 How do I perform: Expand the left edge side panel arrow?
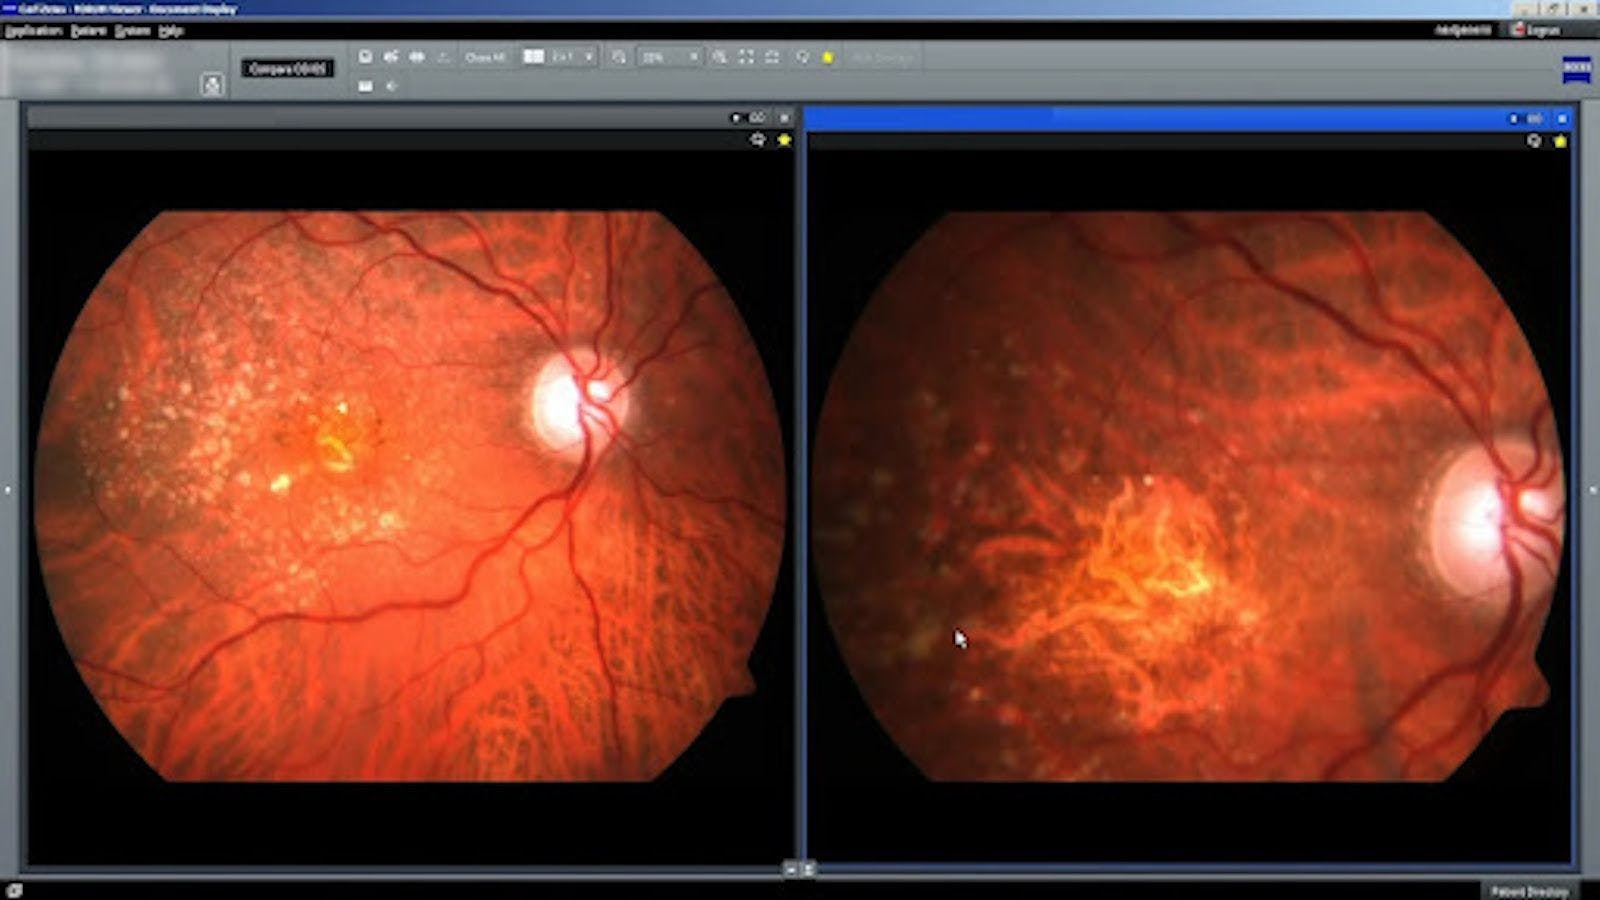point(8,490)
